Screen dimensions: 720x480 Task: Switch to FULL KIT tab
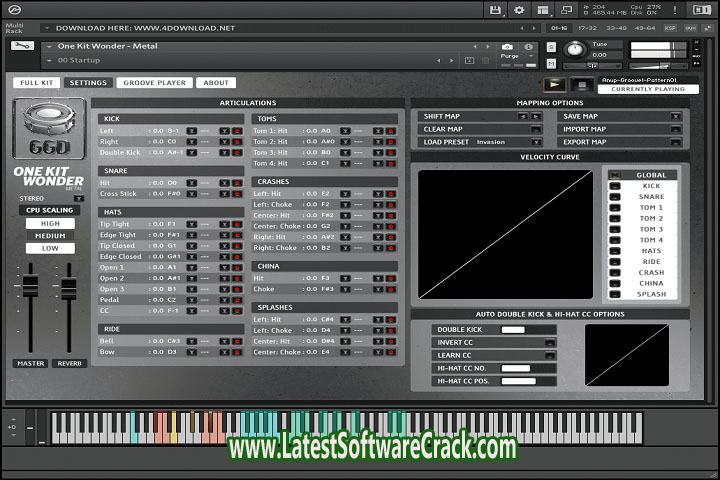tap(37, 83)
